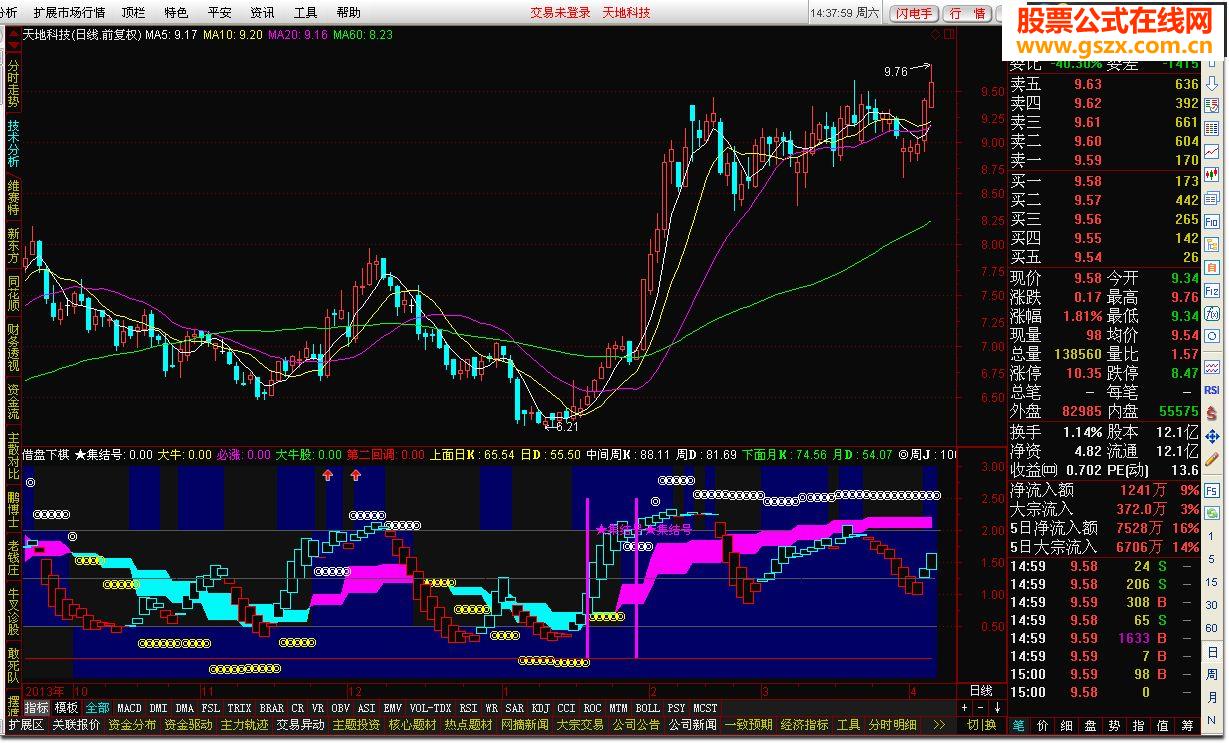
Task: Select the BOLL indicator
Action: click(x=647, y=708)
